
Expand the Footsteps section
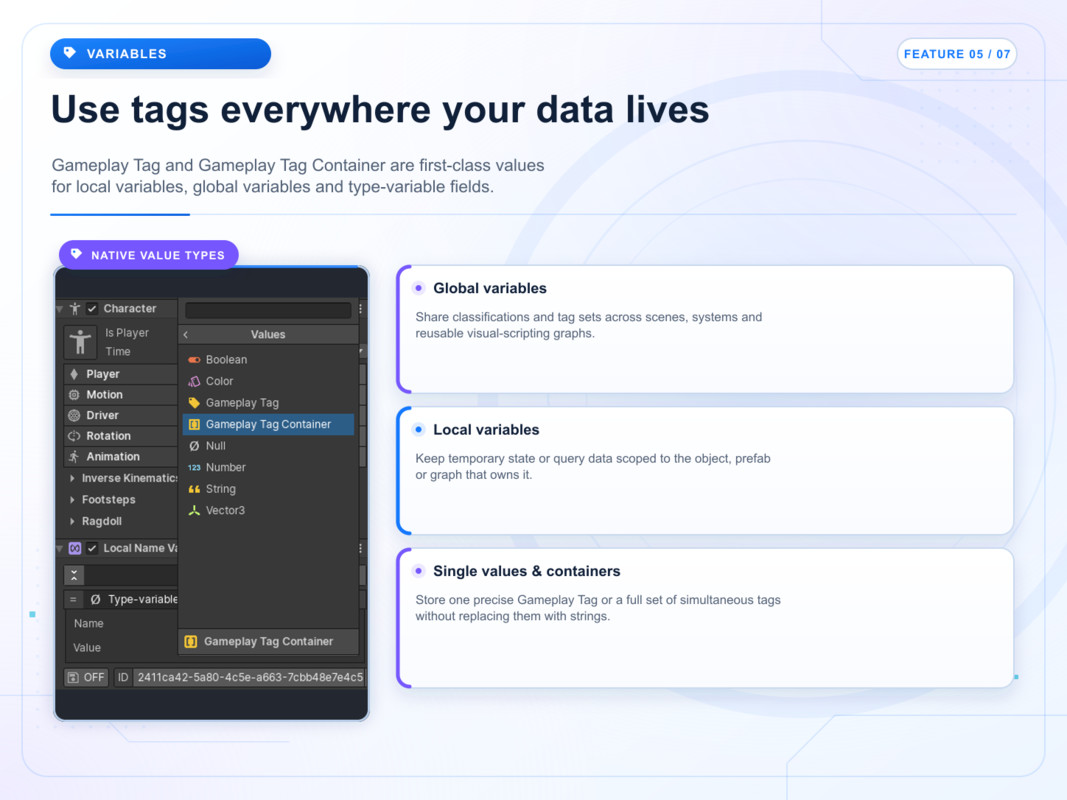(72, 500)
